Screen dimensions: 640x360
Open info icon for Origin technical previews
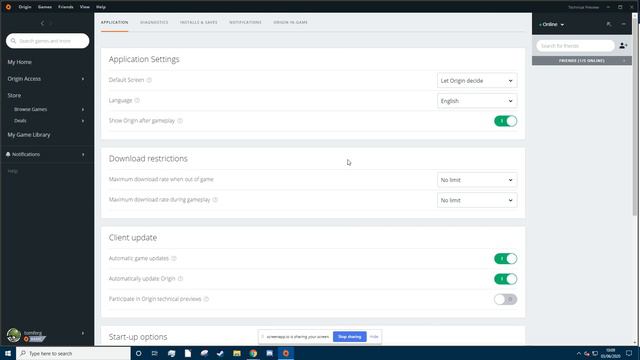[x=207, y=299]
